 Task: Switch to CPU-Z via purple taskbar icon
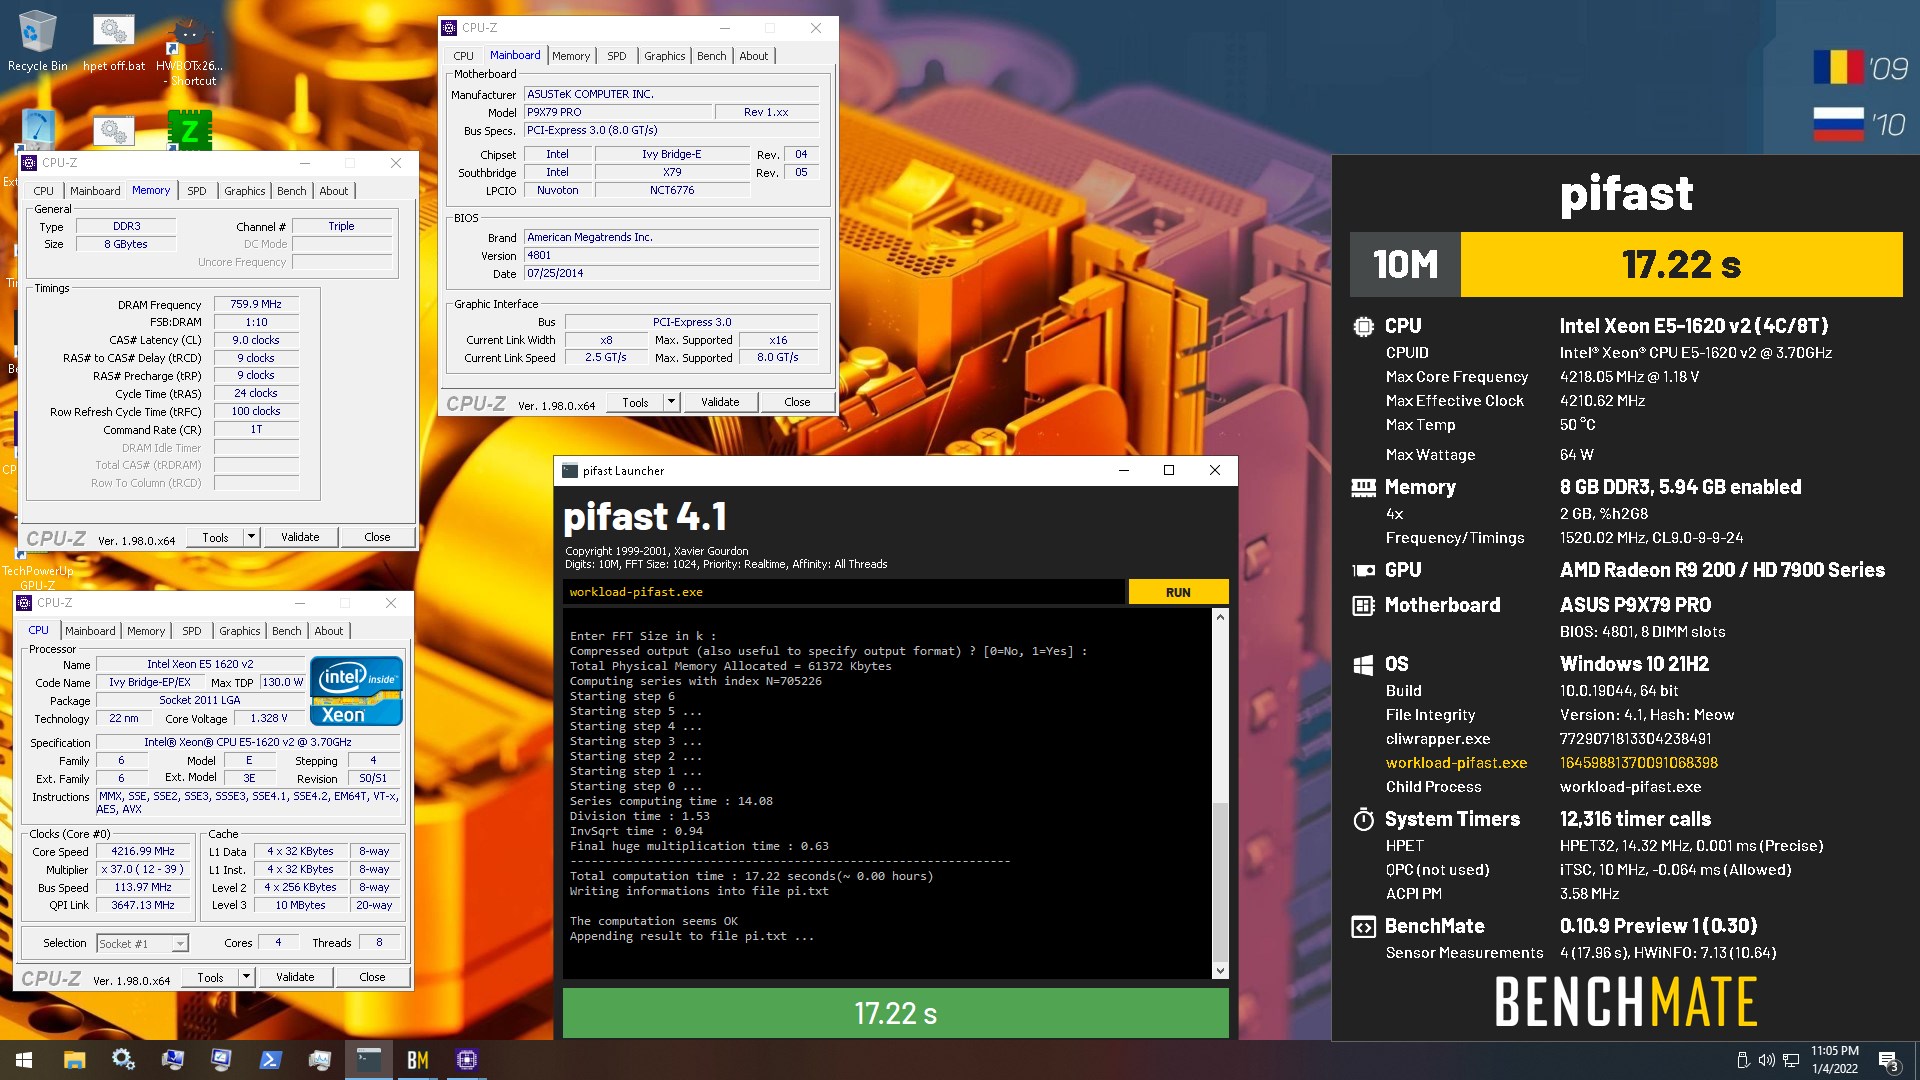[x=466, y=1060]
